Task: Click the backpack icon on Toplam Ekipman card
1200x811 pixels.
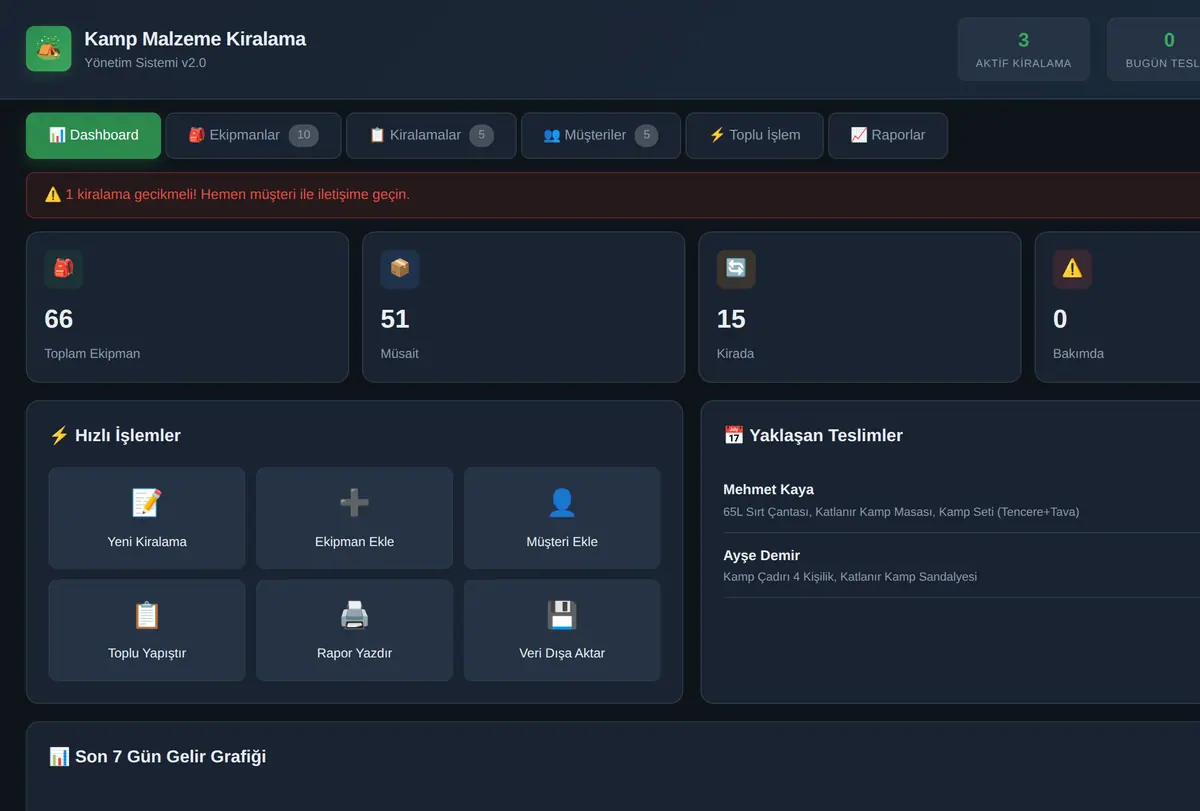Action: [64, 269]
